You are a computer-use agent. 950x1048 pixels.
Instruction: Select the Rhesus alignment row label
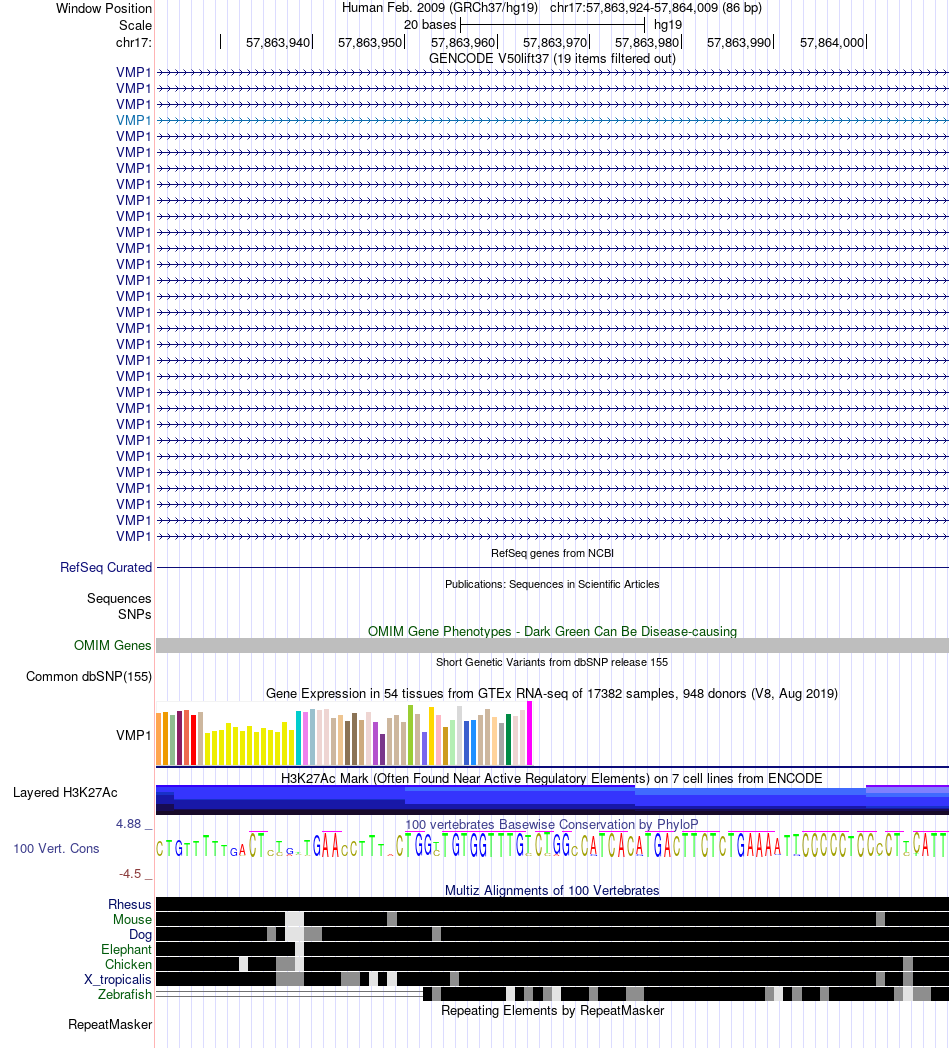(x=130, y=904)
